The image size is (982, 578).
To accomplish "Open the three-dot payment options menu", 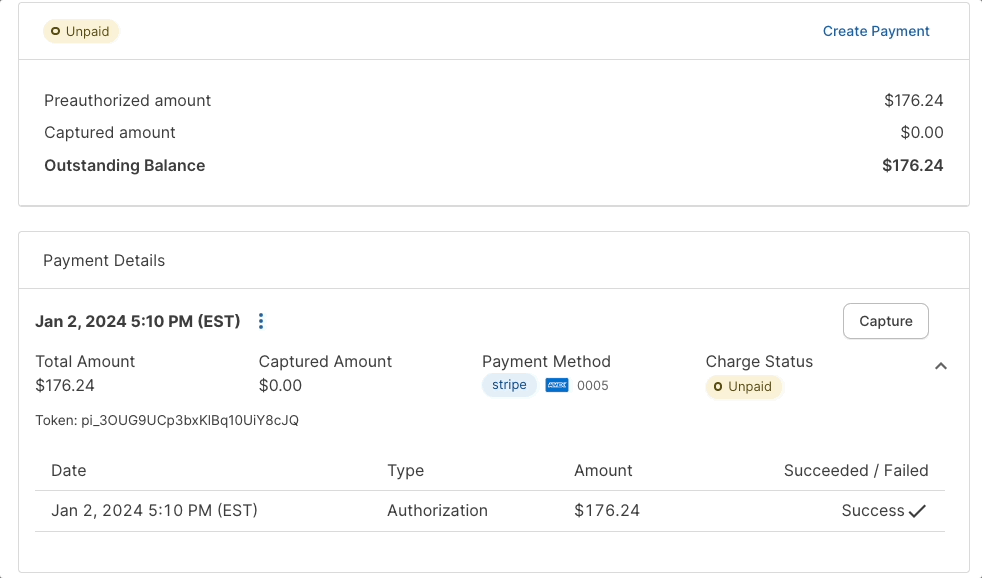I will (x=261, y=321).
